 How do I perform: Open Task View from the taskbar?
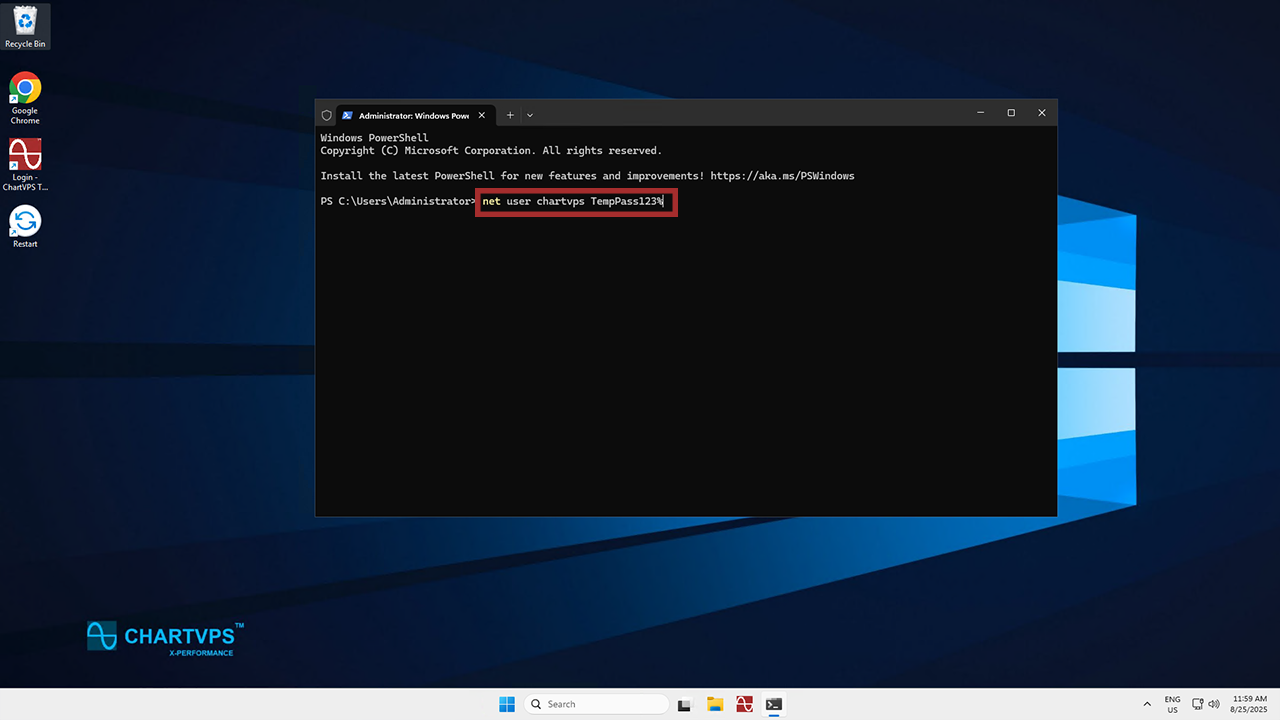point(684,704)
